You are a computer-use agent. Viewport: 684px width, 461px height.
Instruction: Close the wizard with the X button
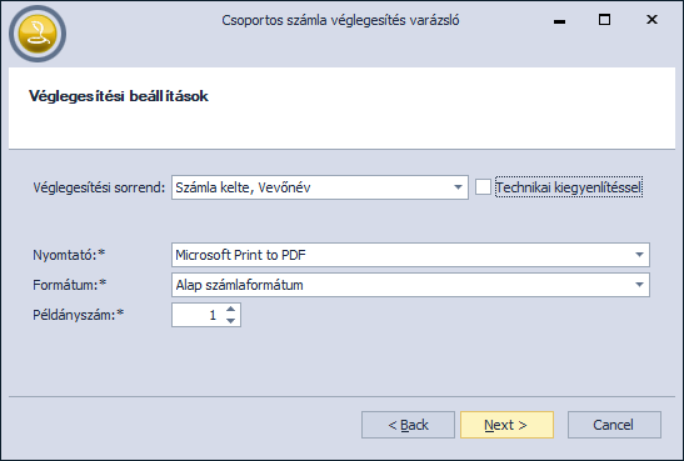[652, 19]
